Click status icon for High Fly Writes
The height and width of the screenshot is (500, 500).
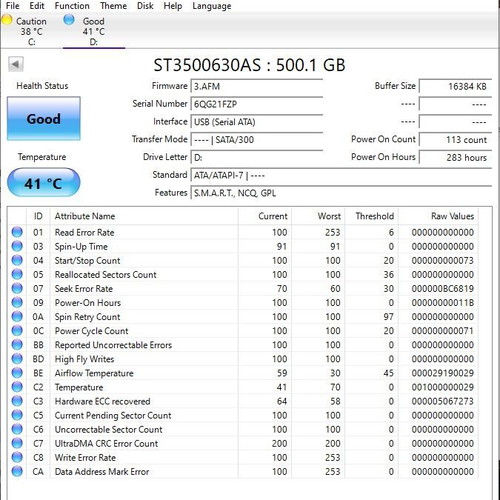click(x=17, y=359)
